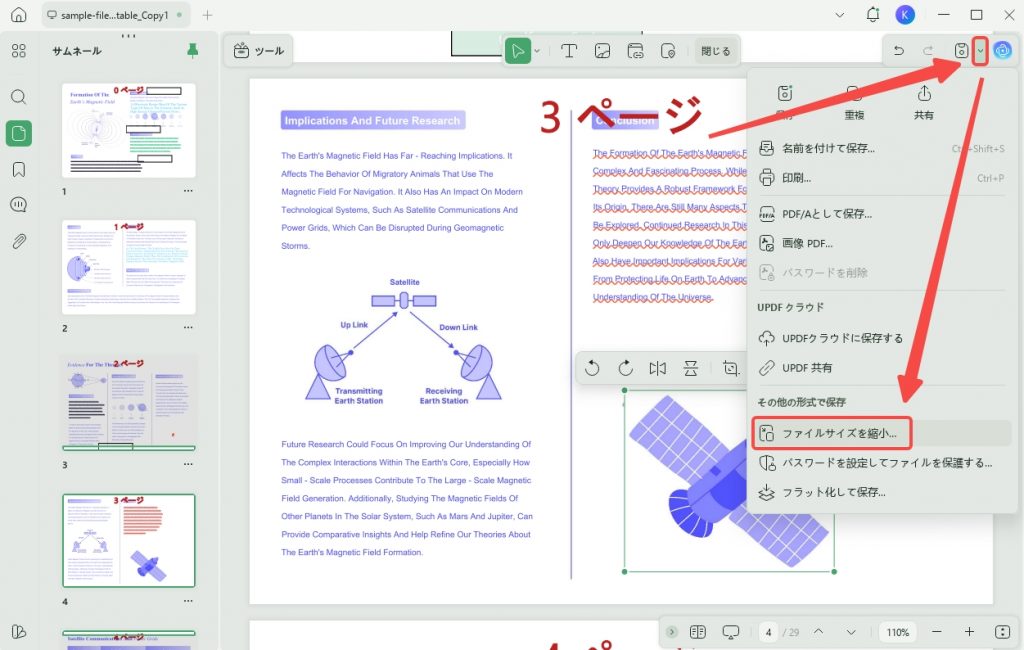Viewport: 1024px width, 650px height.
Task: Expand the tab list chevron in title bar
Action: point(840,15)
